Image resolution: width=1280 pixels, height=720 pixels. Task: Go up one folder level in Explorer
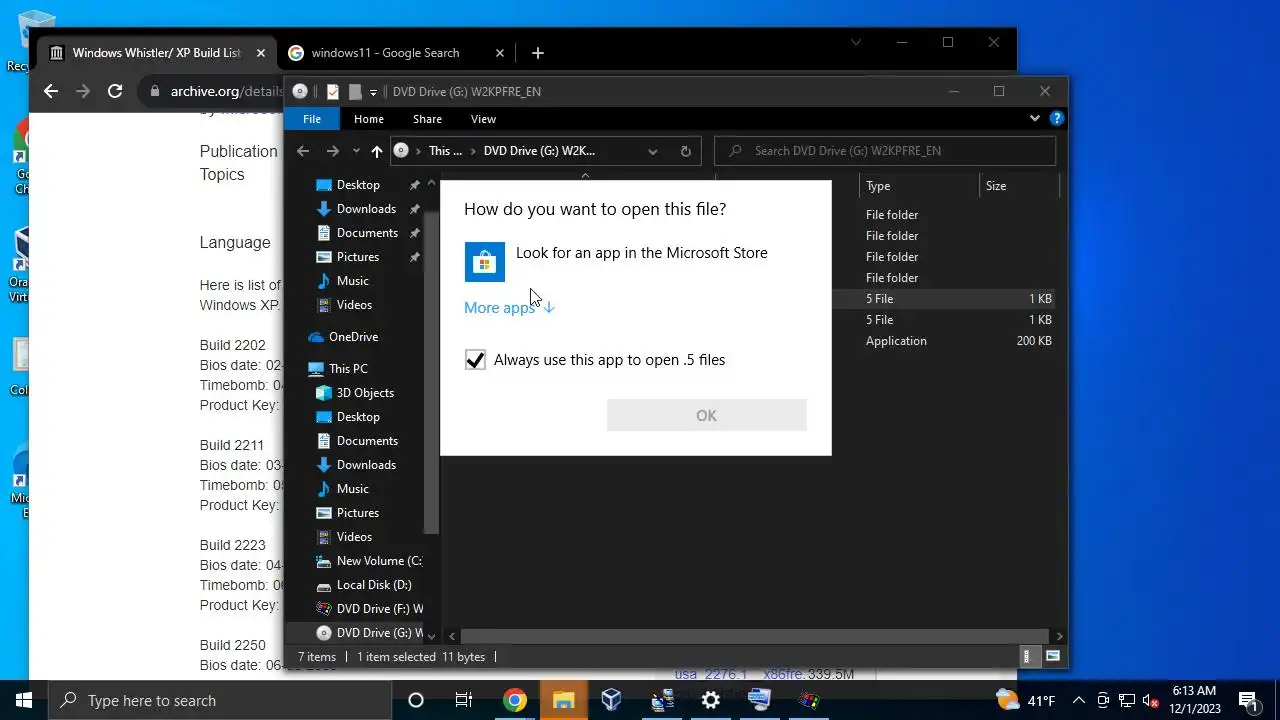[x=376, y=151]
